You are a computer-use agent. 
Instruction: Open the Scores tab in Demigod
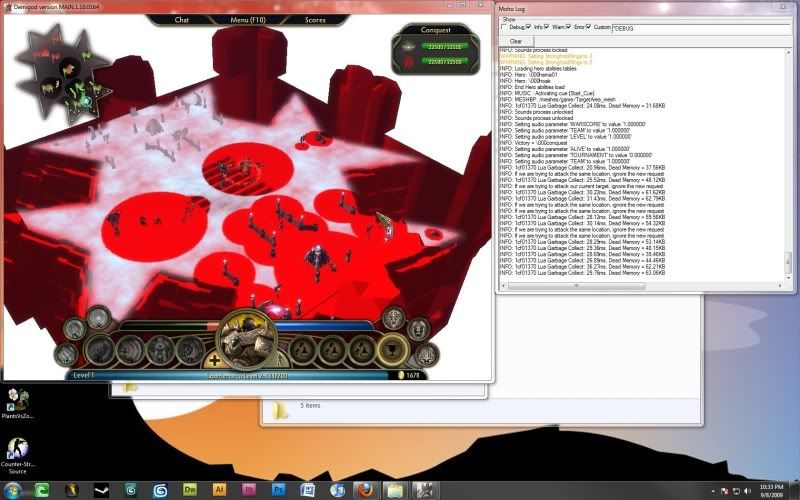pyautogui.click(x=315, y=20)
